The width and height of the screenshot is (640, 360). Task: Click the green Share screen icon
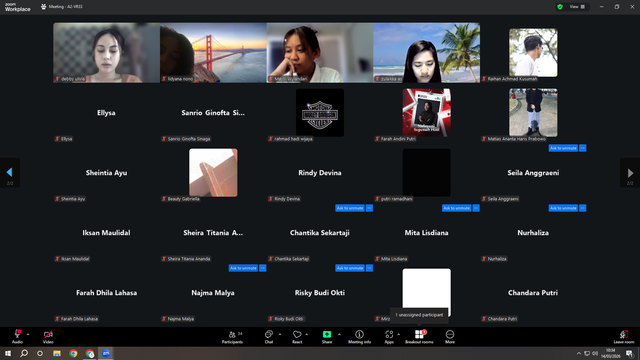click(x=327, y=334)
